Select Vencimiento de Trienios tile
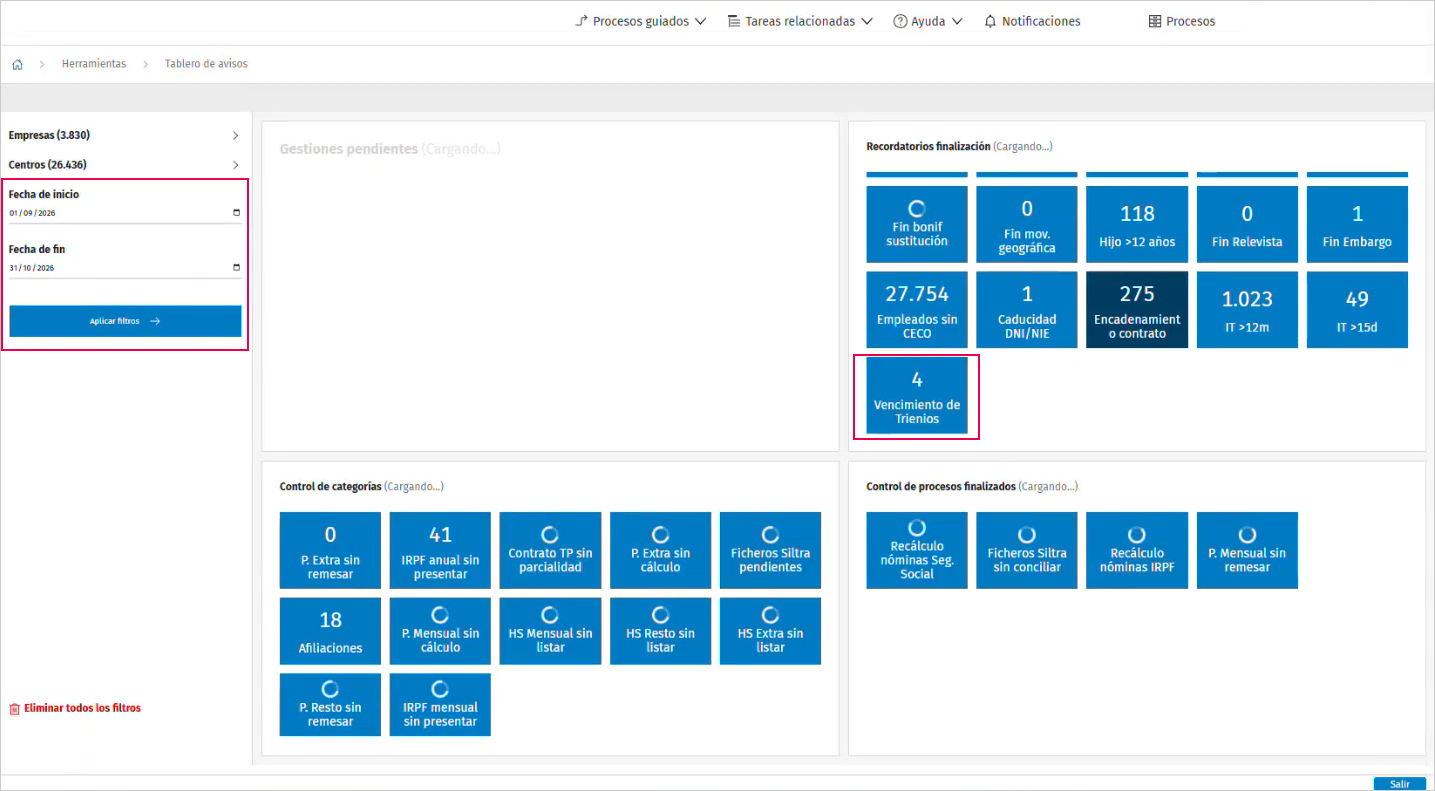1435x791 pixels. 917,395
